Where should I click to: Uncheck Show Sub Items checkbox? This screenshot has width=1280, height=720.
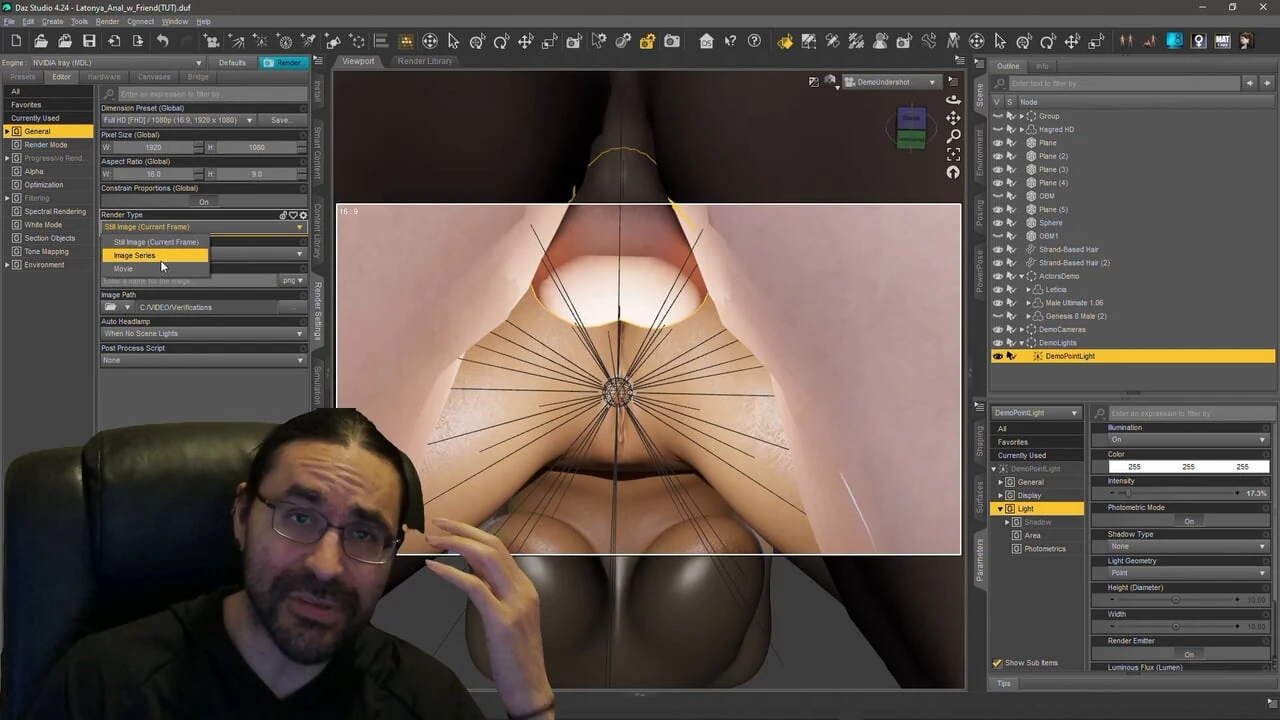(997, 663)
